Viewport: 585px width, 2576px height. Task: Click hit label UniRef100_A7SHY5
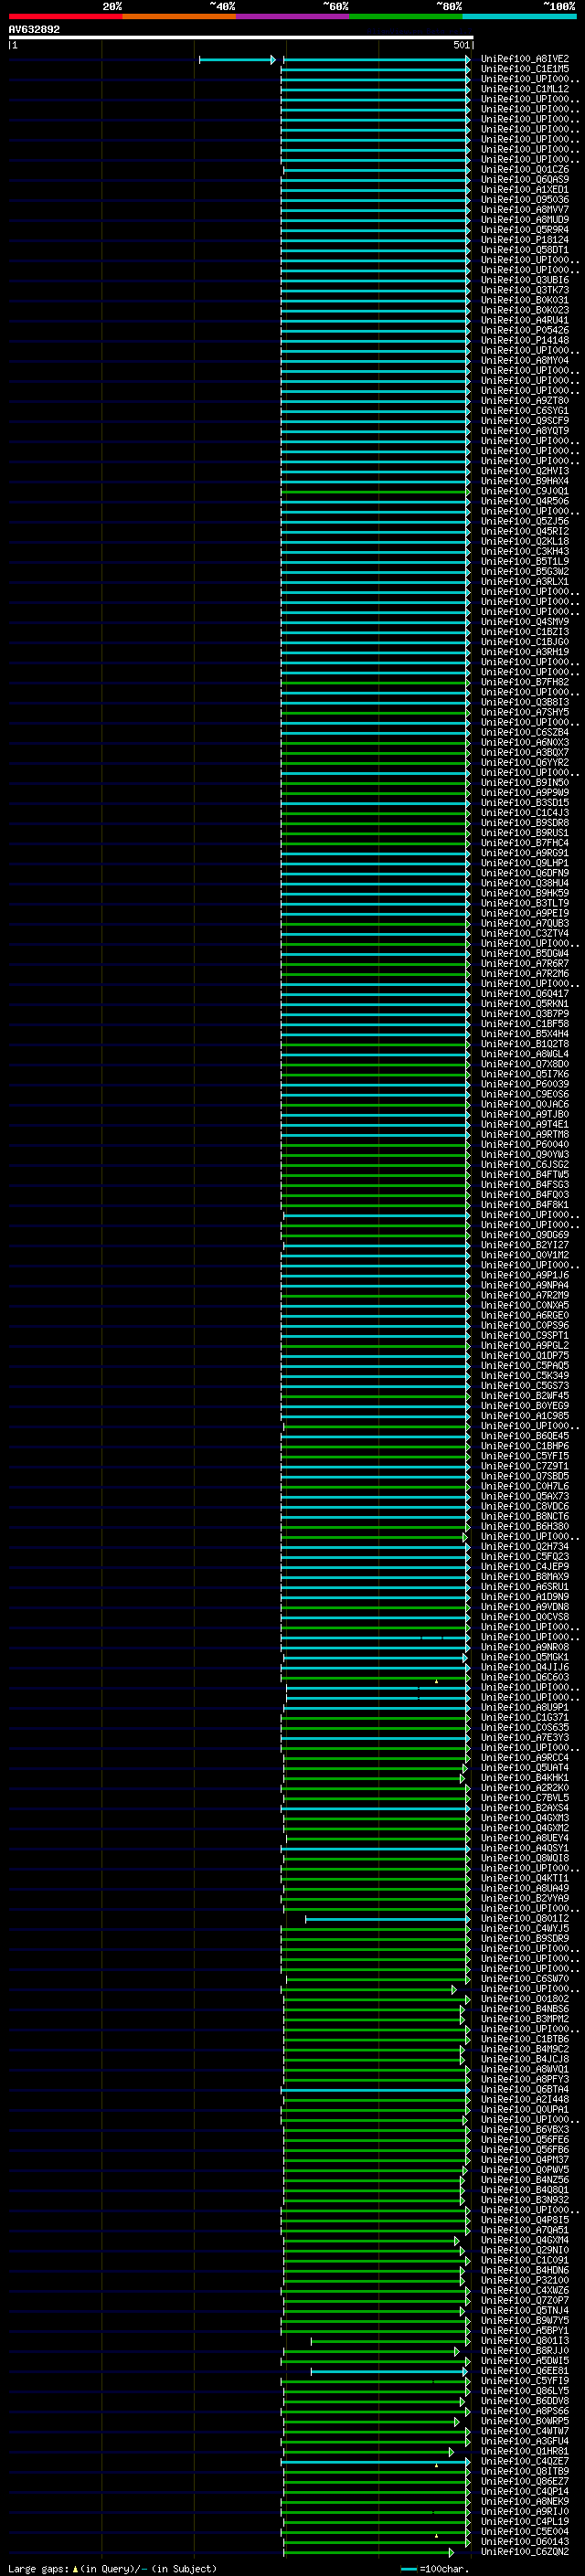coord(525,712)
